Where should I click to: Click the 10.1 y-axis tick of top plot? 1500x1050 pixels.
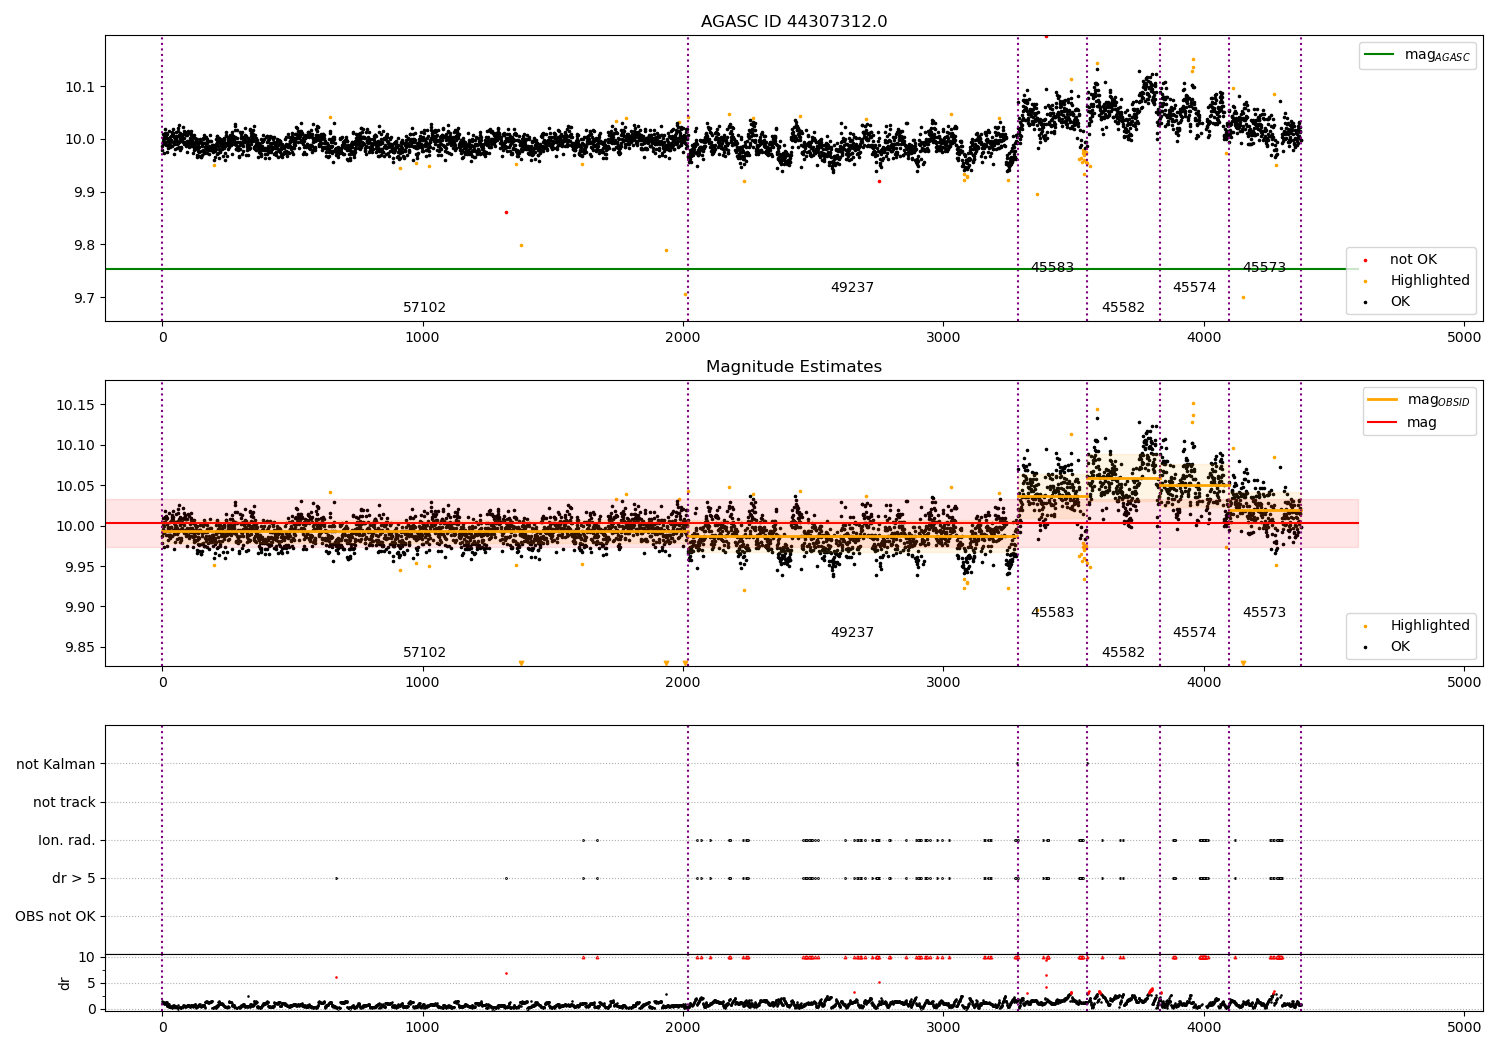[80, 87]
